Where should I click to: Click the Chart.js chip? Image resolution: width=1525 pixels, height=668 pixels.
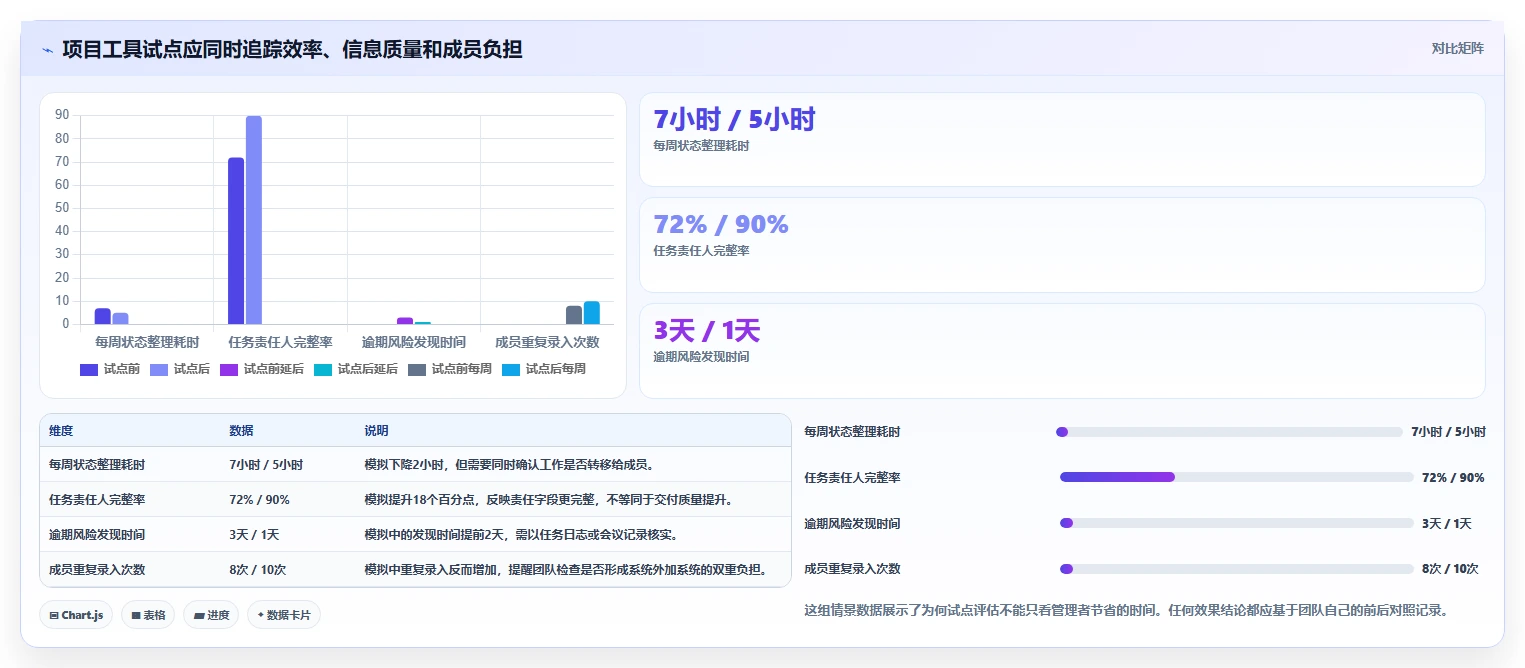(77, 615)
